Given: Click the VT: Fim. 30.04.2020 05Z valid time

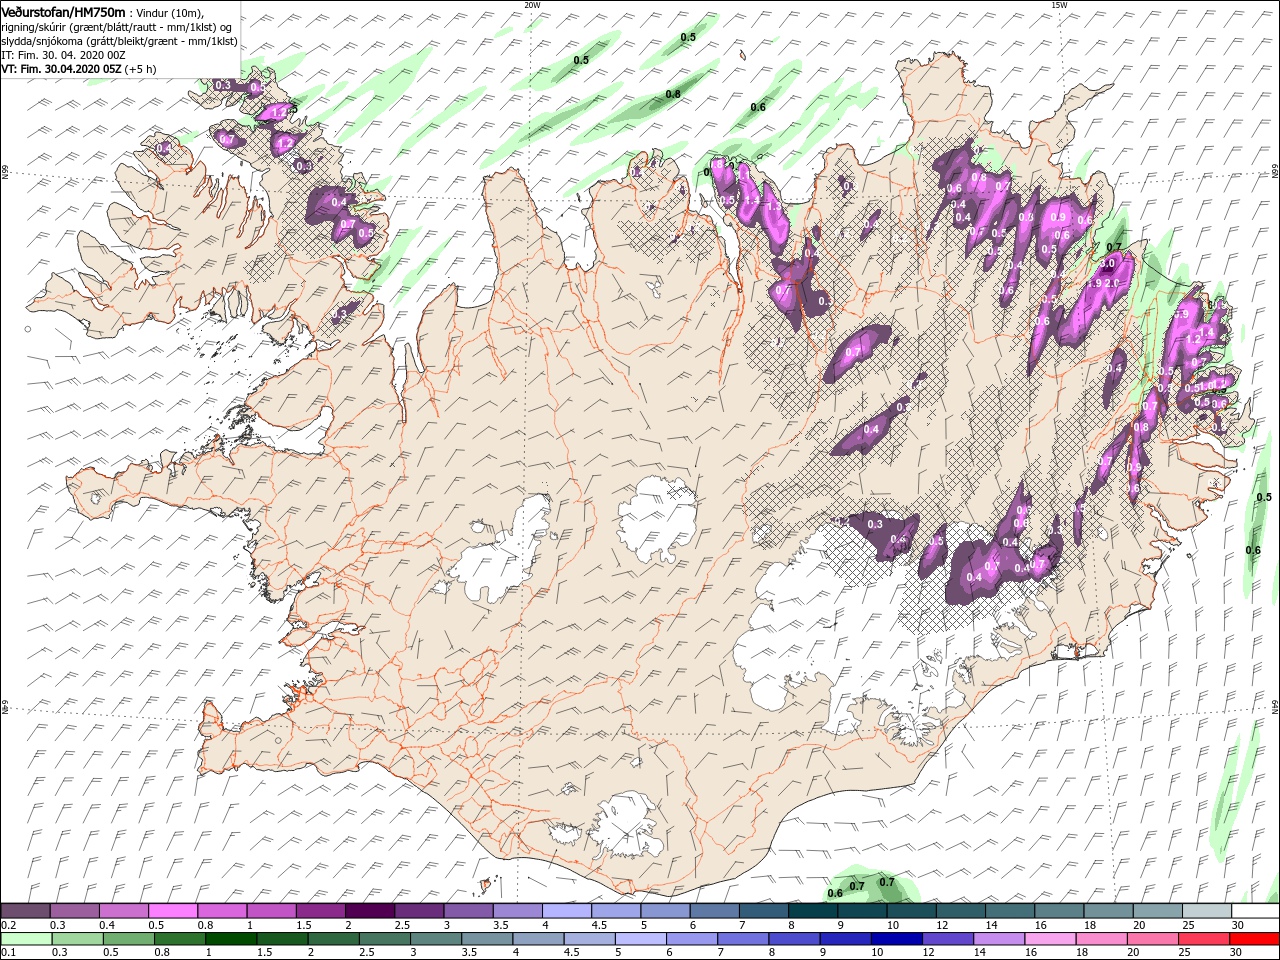Looking at the screenshot, I should point(61,69).
